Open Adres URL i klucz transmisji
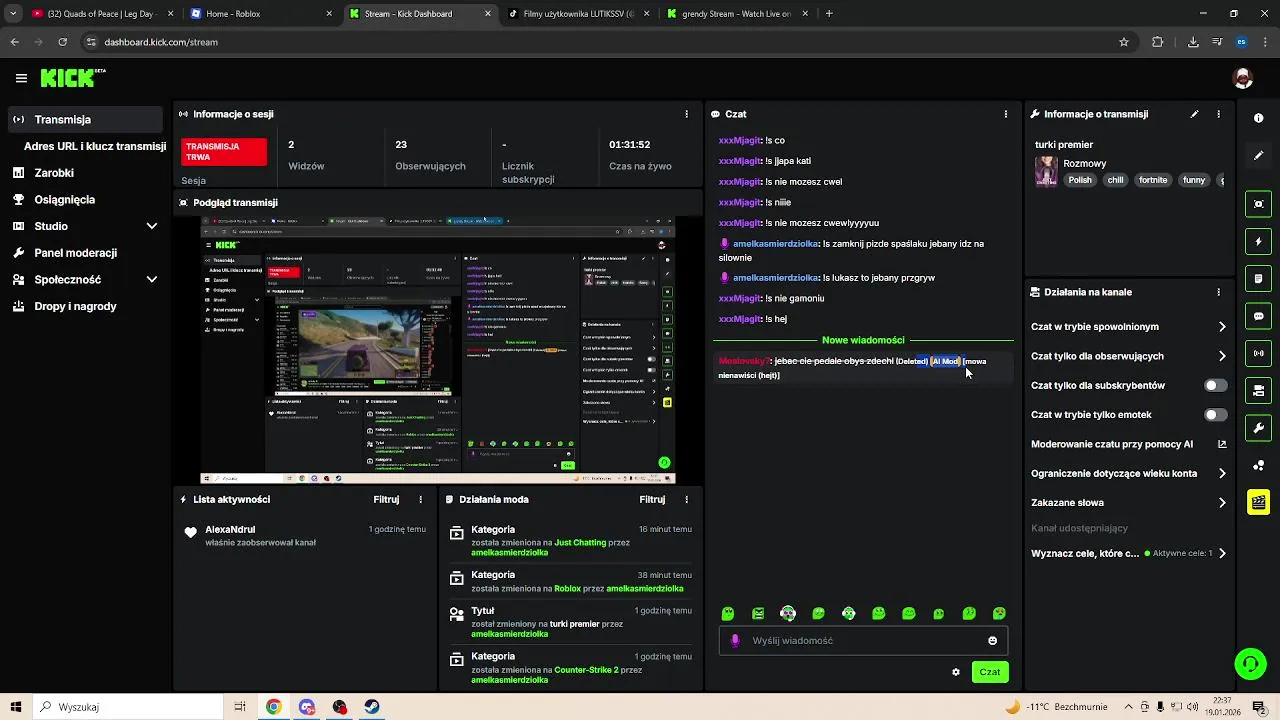Viewport: 1280px width, 720px height. pos(94,146)
